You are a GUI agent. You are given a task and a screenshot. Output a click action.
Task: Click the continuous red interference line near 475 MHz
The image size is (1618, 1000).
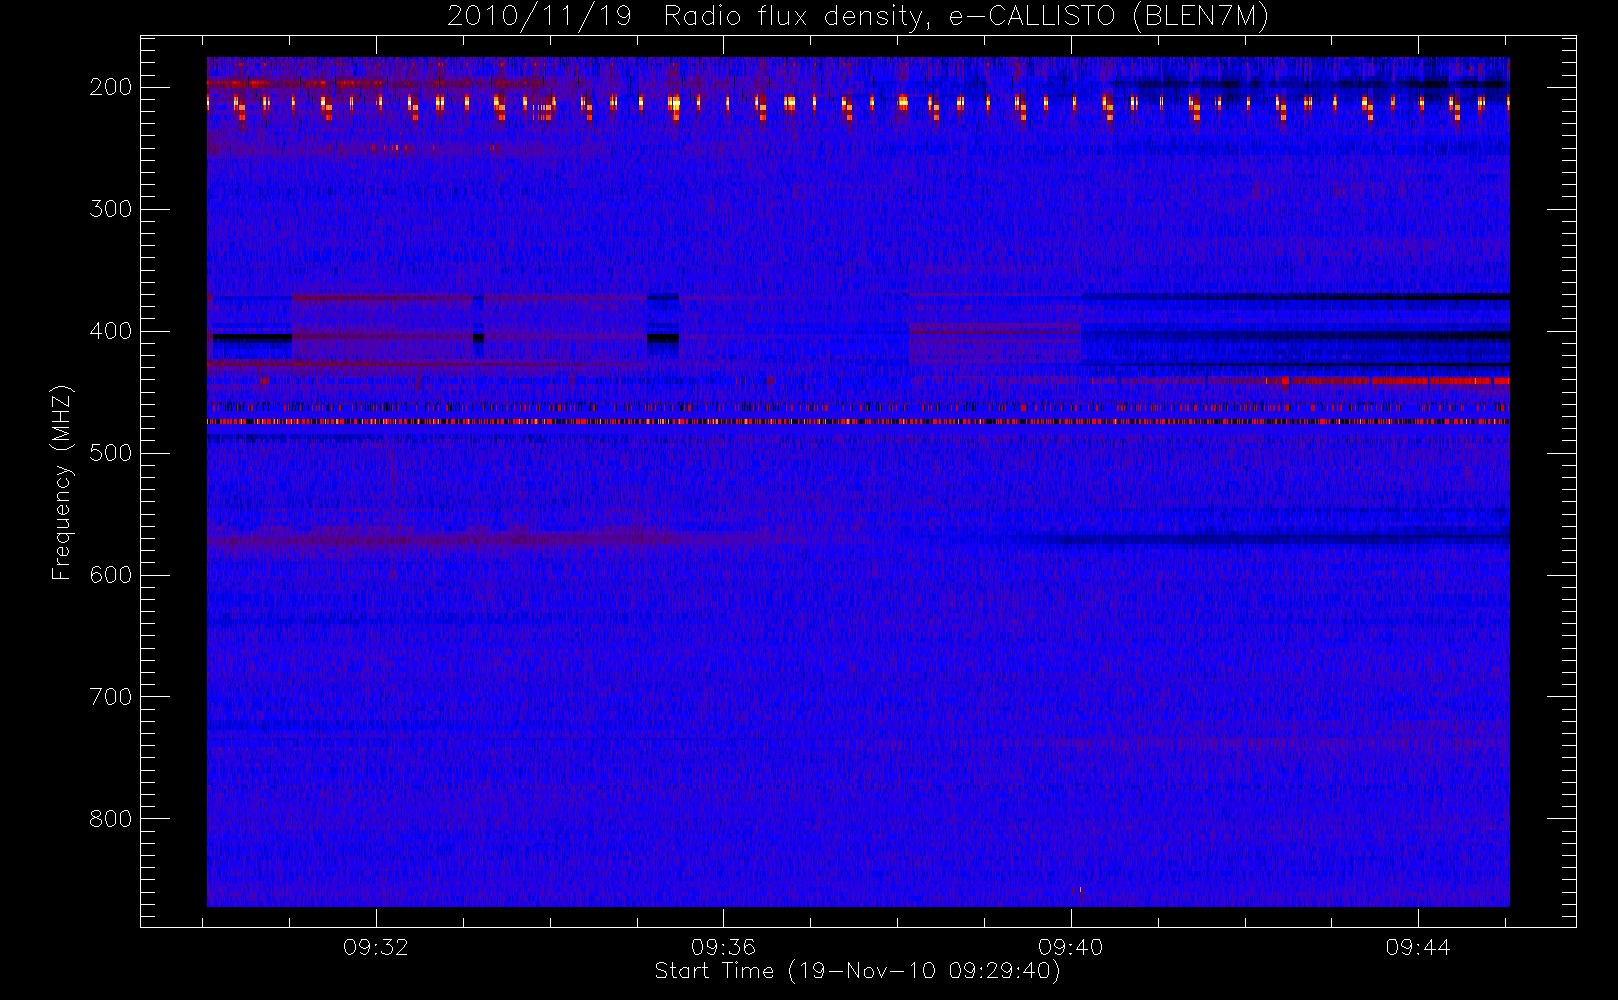(x=858, y=422)
